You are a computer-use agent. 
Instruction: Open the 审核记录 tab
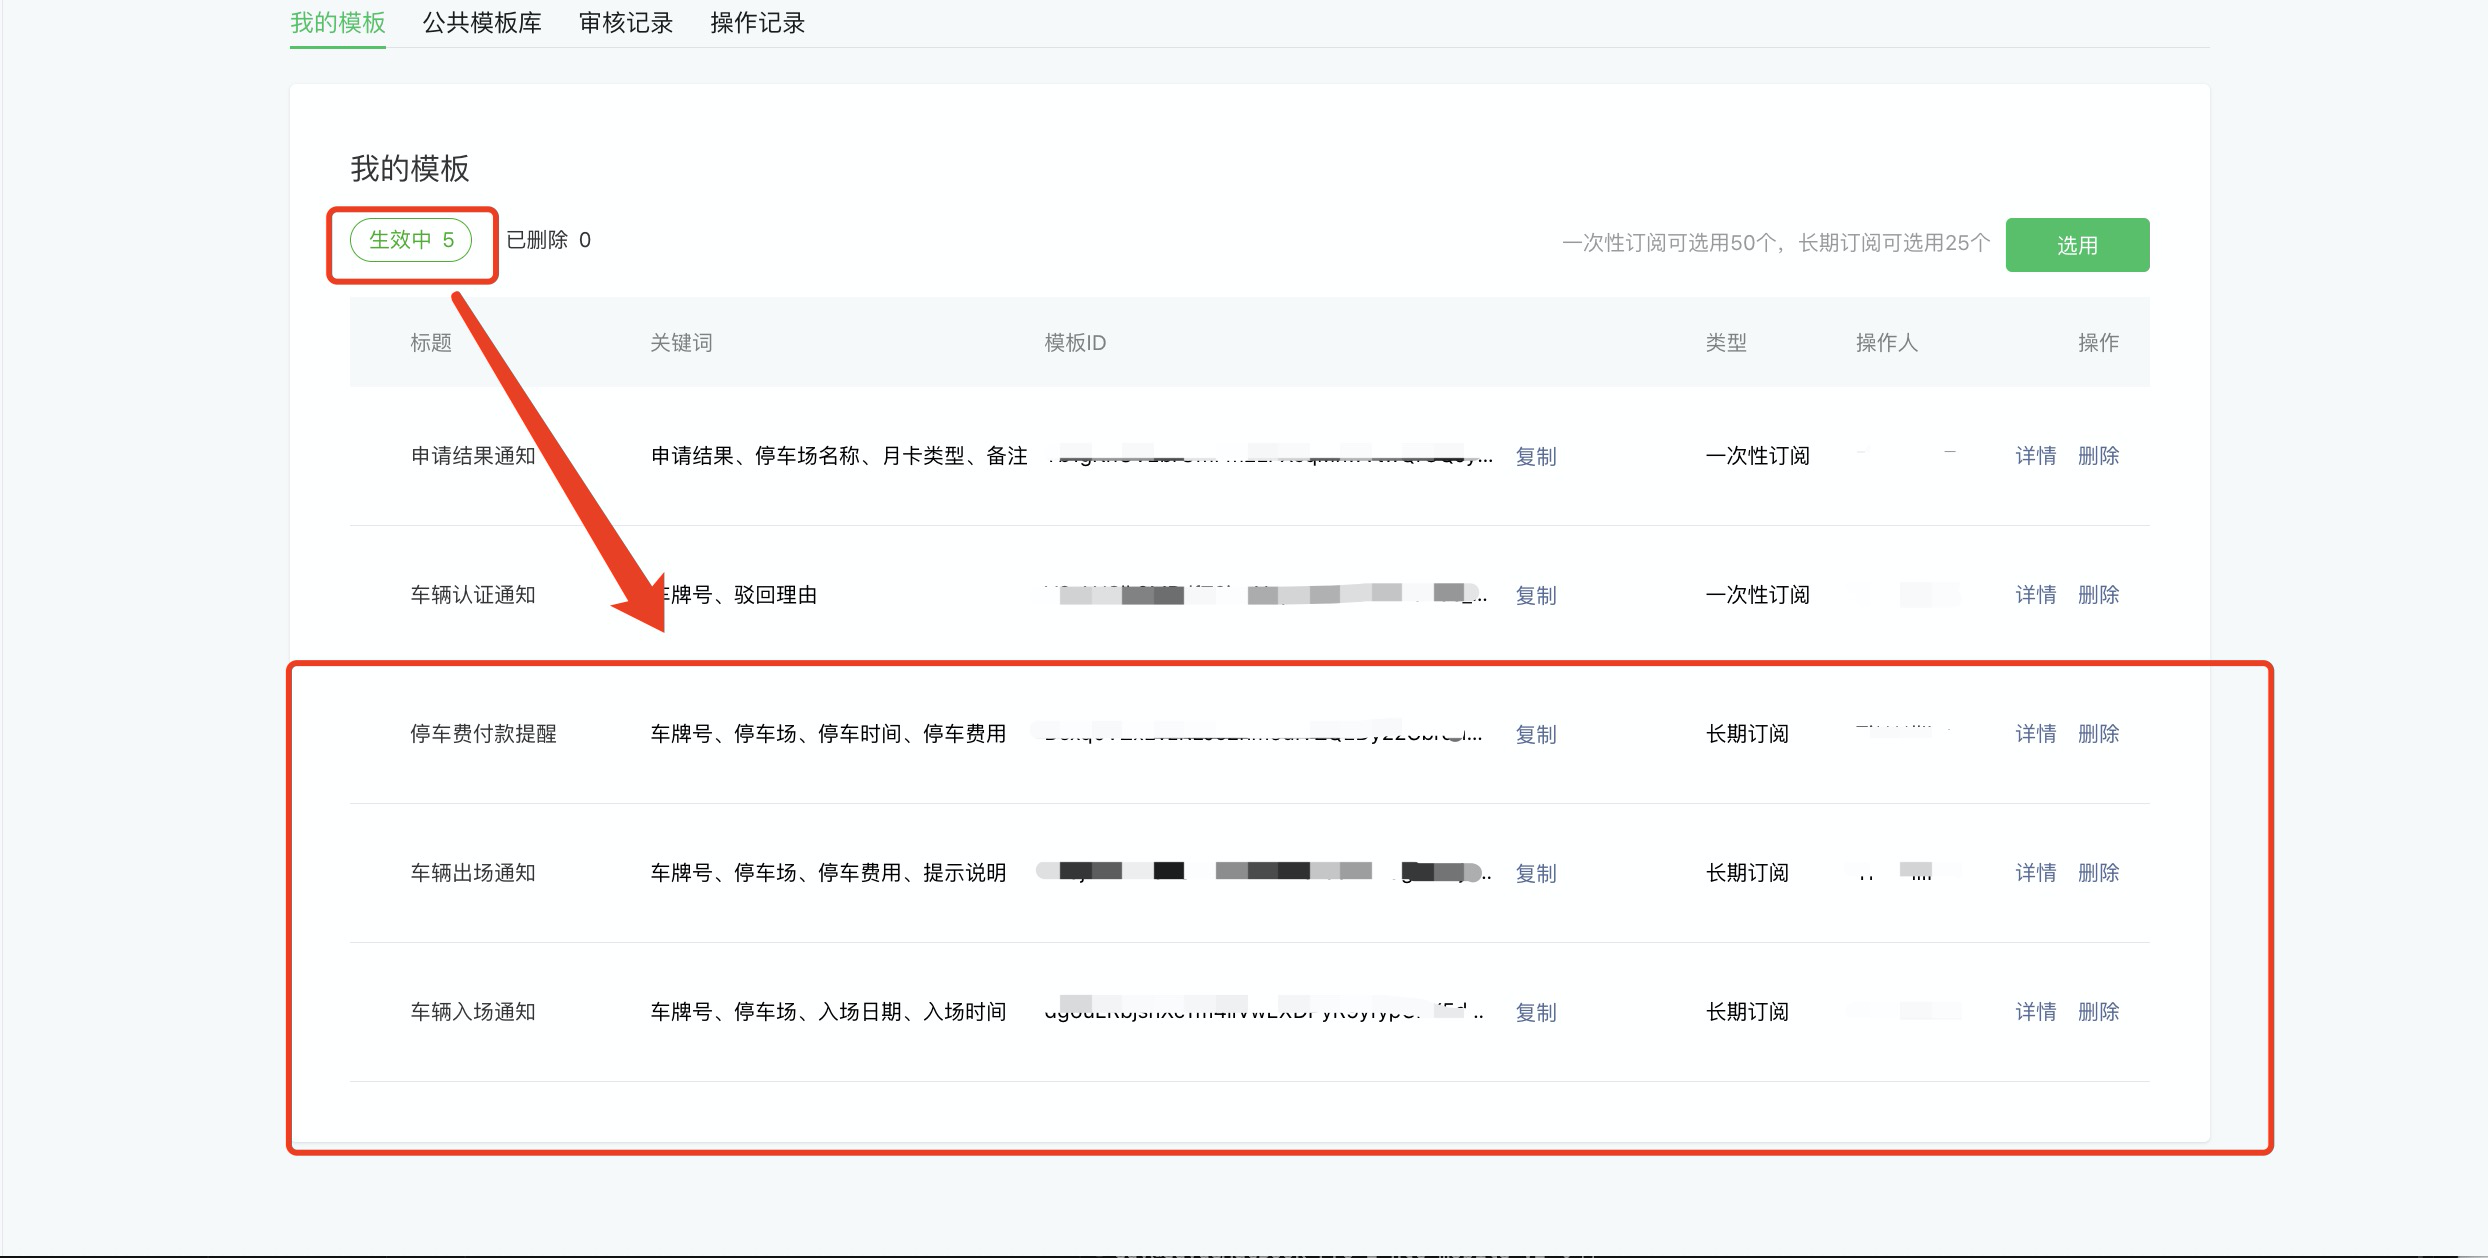[626, 23]
